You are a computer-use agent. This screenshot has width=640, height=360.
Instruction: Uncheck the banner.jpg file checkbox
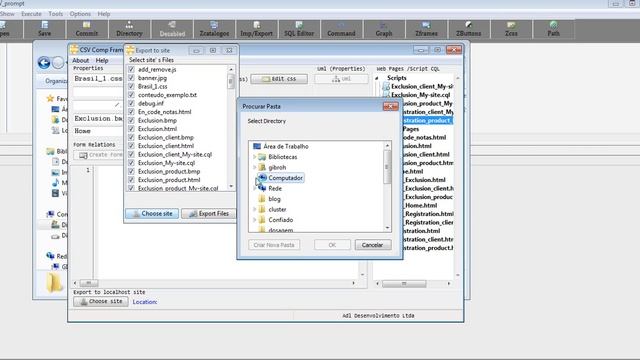[131, 78]
